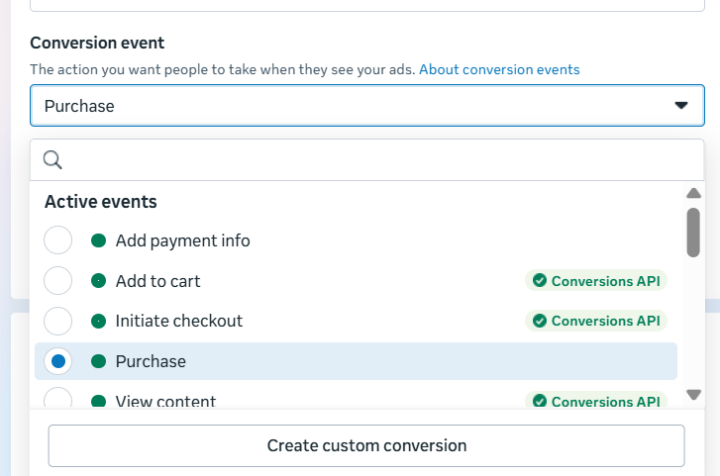Click the green status dot for Add payment info
Image resolution: width=720 pixels, height=476 pixels.
coord(98,240)
